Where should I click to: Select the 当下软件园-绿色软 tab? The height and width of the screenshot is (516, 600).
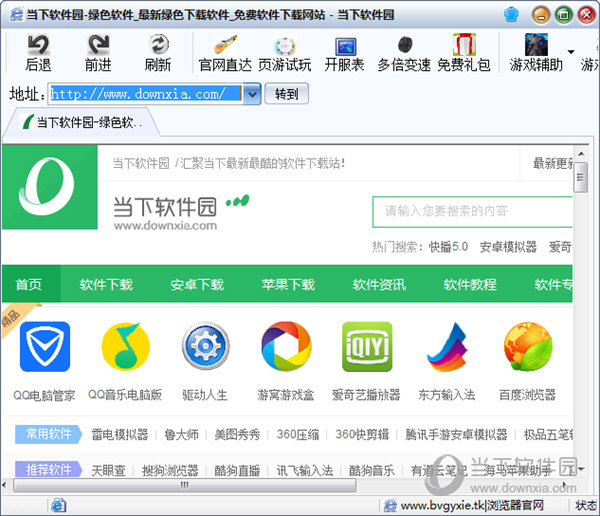(82, 122)
